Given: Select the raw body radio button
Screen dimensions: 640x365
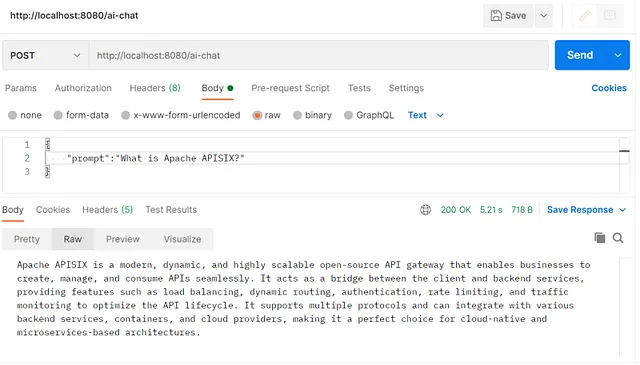Looking at the screenshot, I should pyautogui.click(x=257, y=116).
